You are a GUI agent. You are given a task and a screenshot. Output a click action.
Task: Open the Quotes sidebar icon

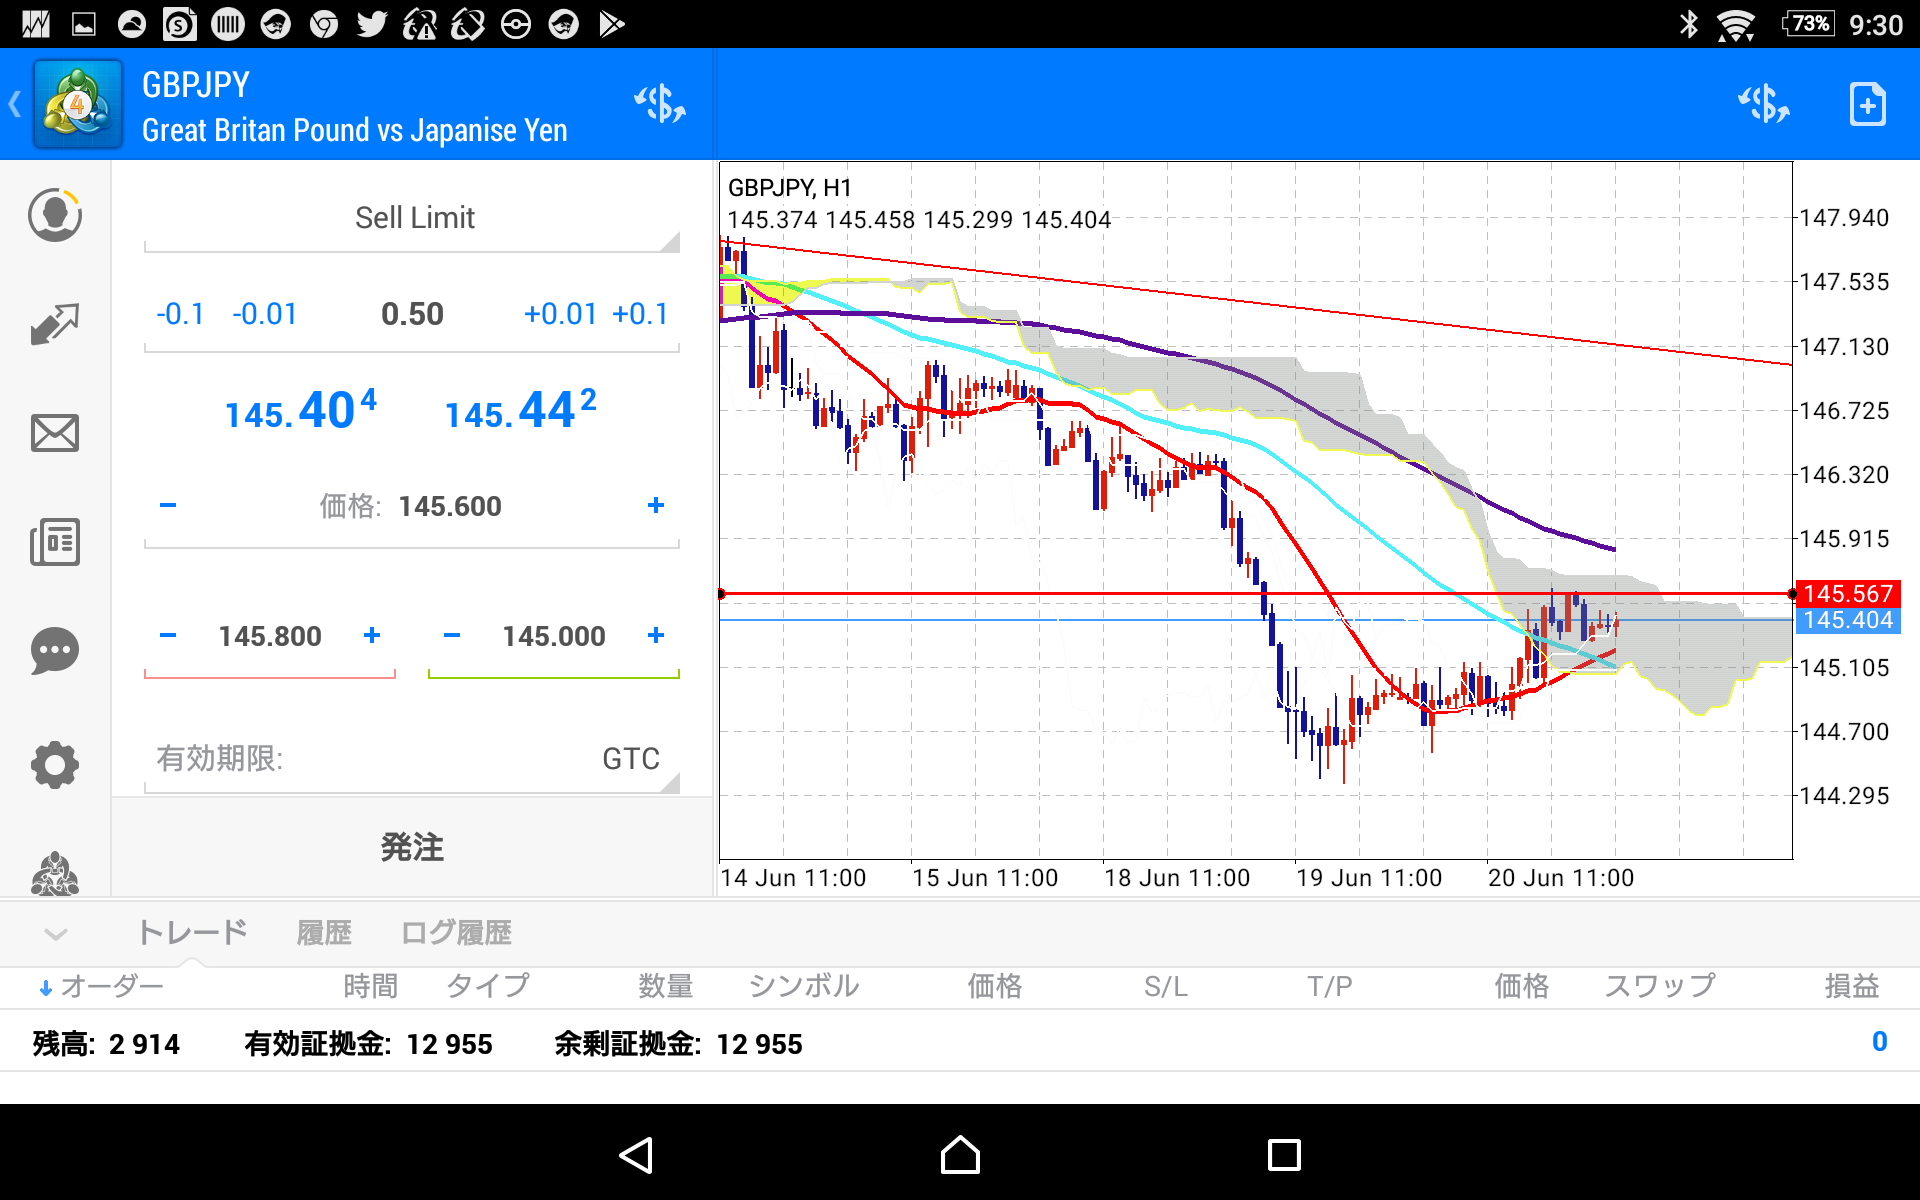(x=54, y=215)
